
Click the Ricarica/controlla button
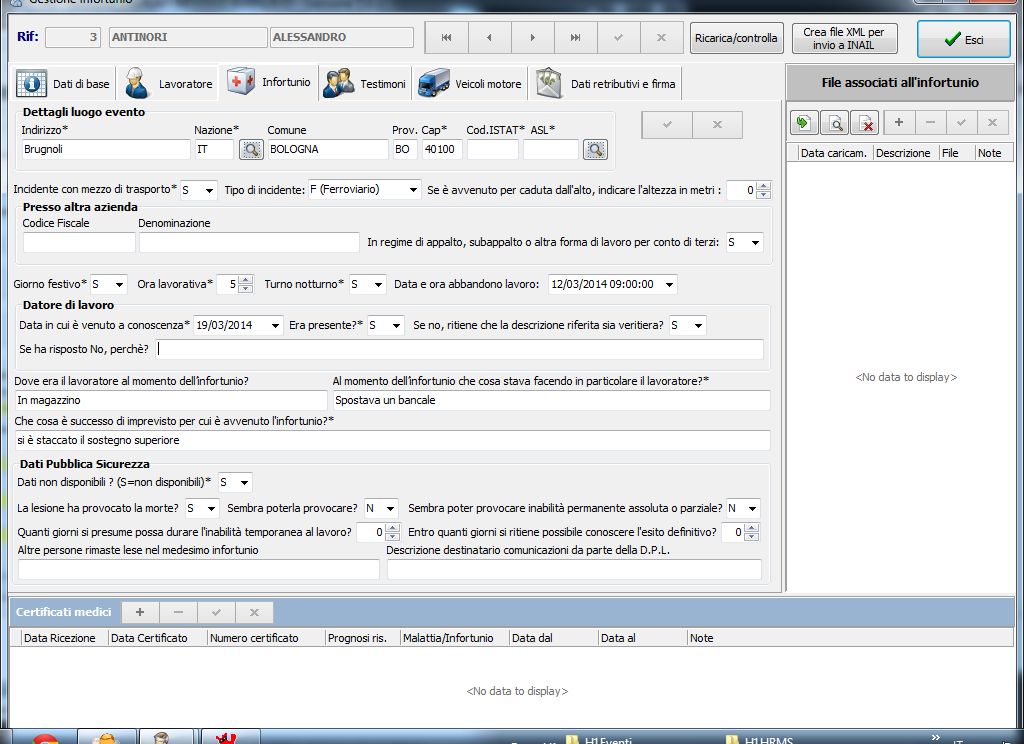(736, 38)
